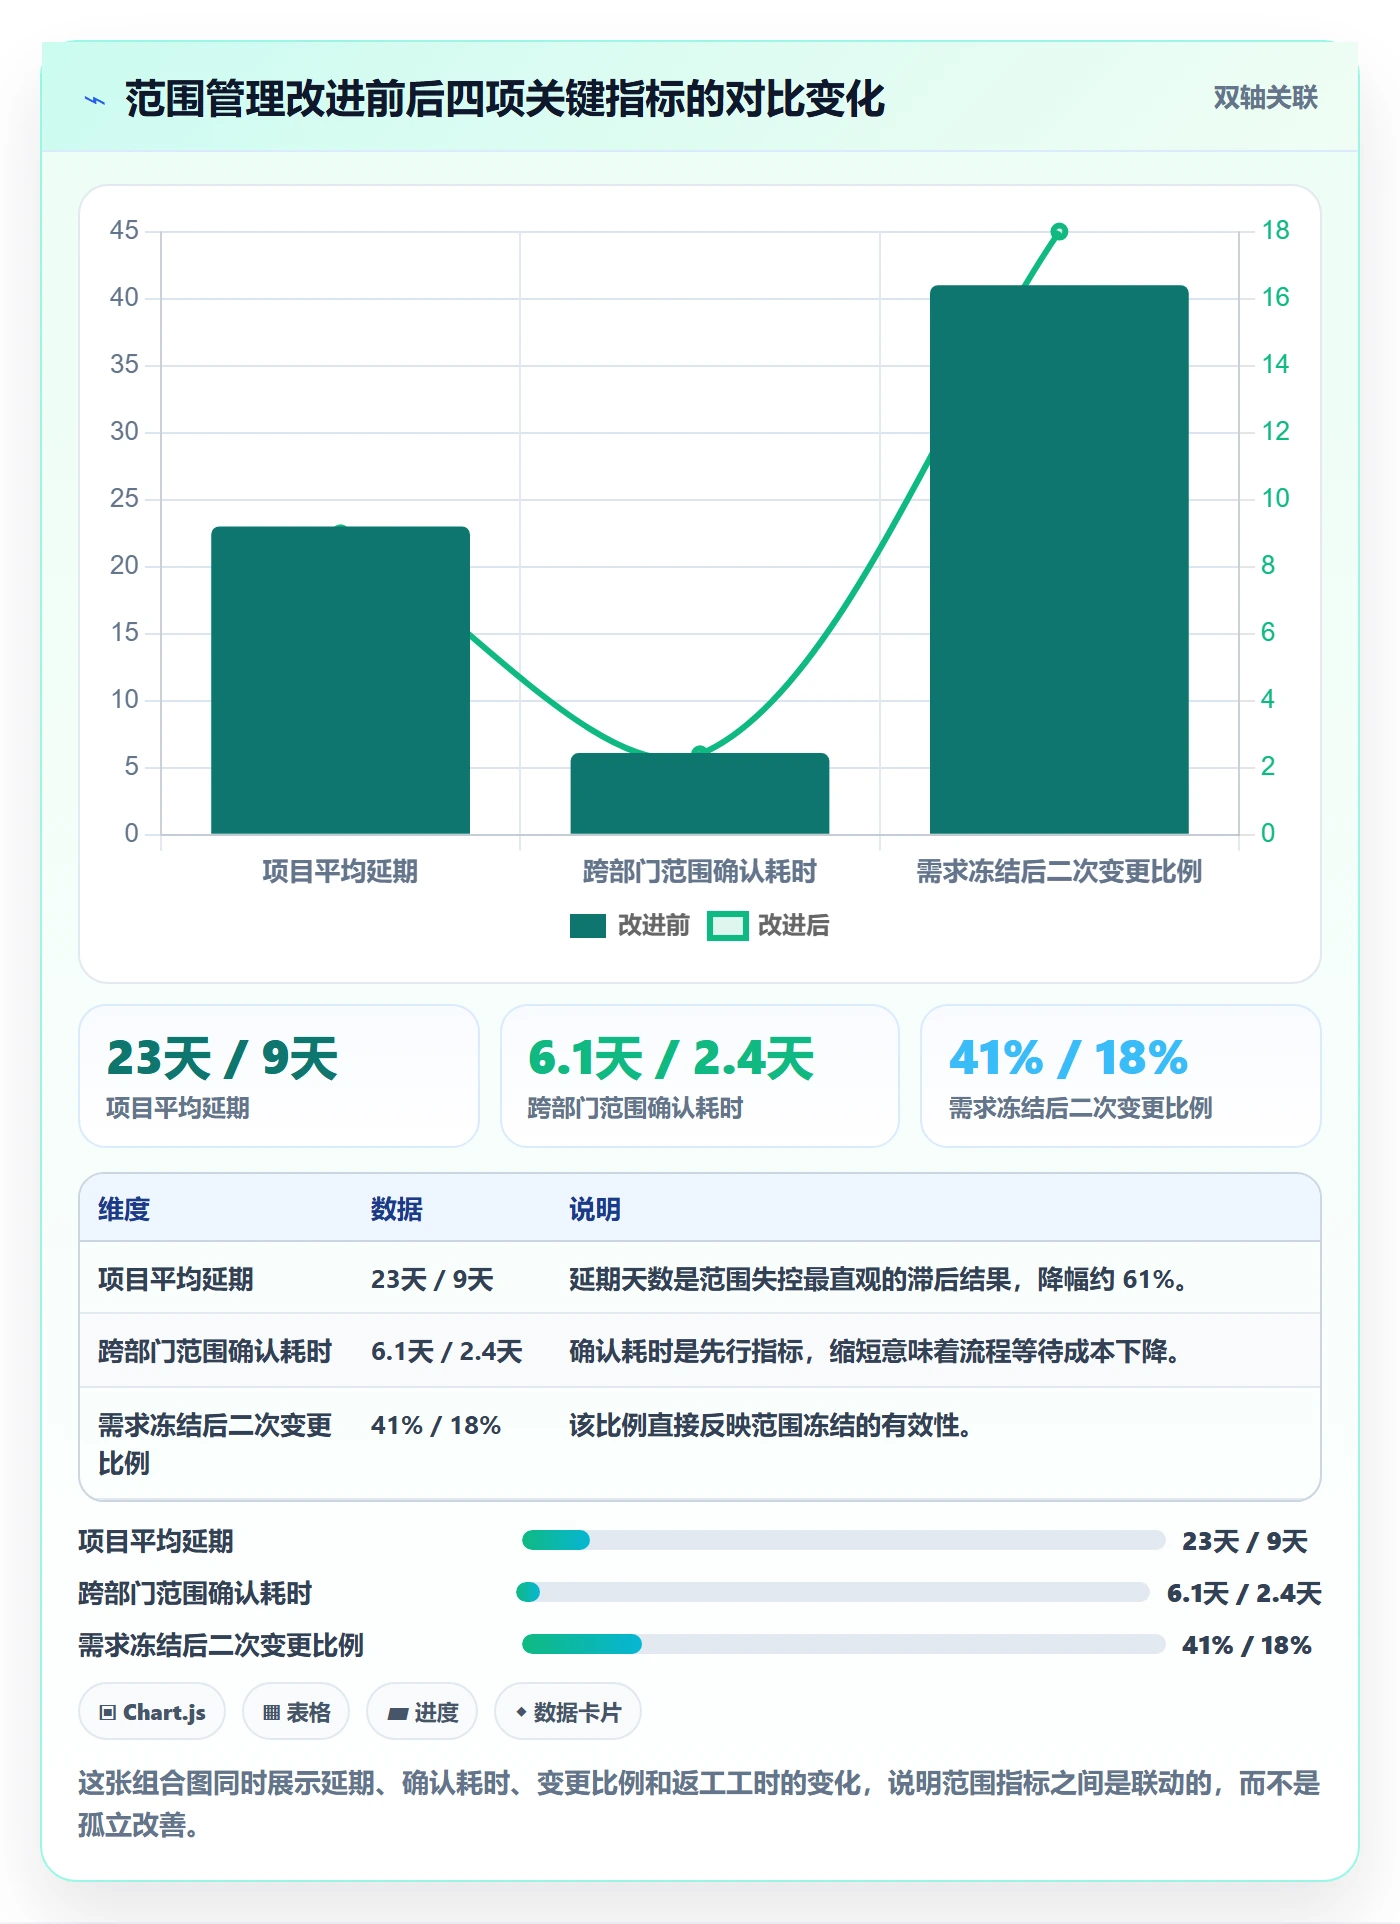
Task: Click the 项目平均延期 bar in chart
Action: pos(340,680)
